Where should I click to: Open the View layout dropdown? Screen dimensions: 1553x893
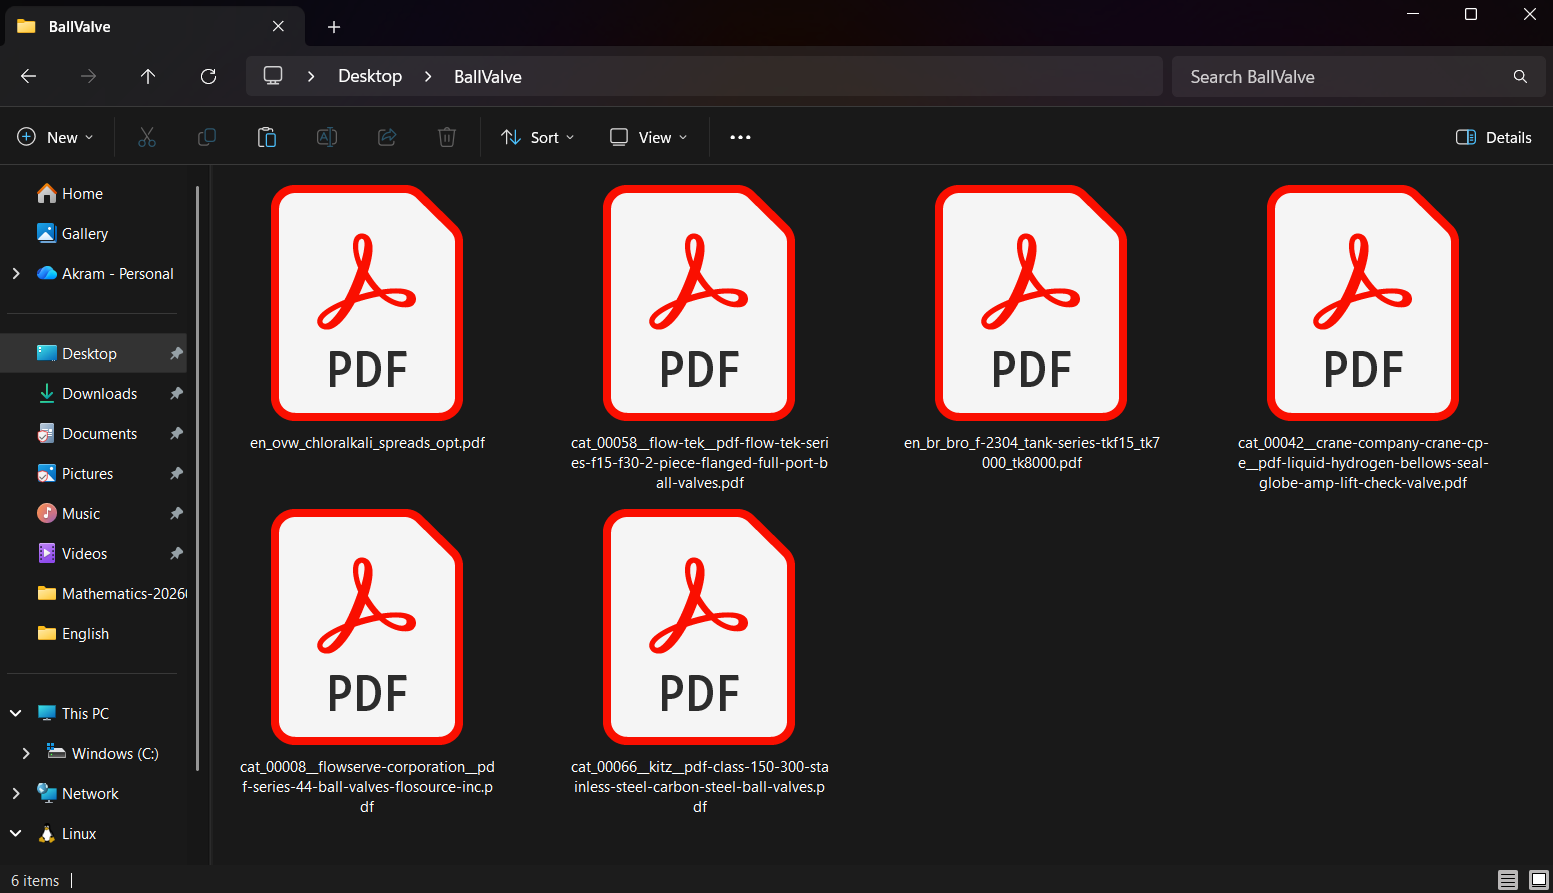pos(649,137)
